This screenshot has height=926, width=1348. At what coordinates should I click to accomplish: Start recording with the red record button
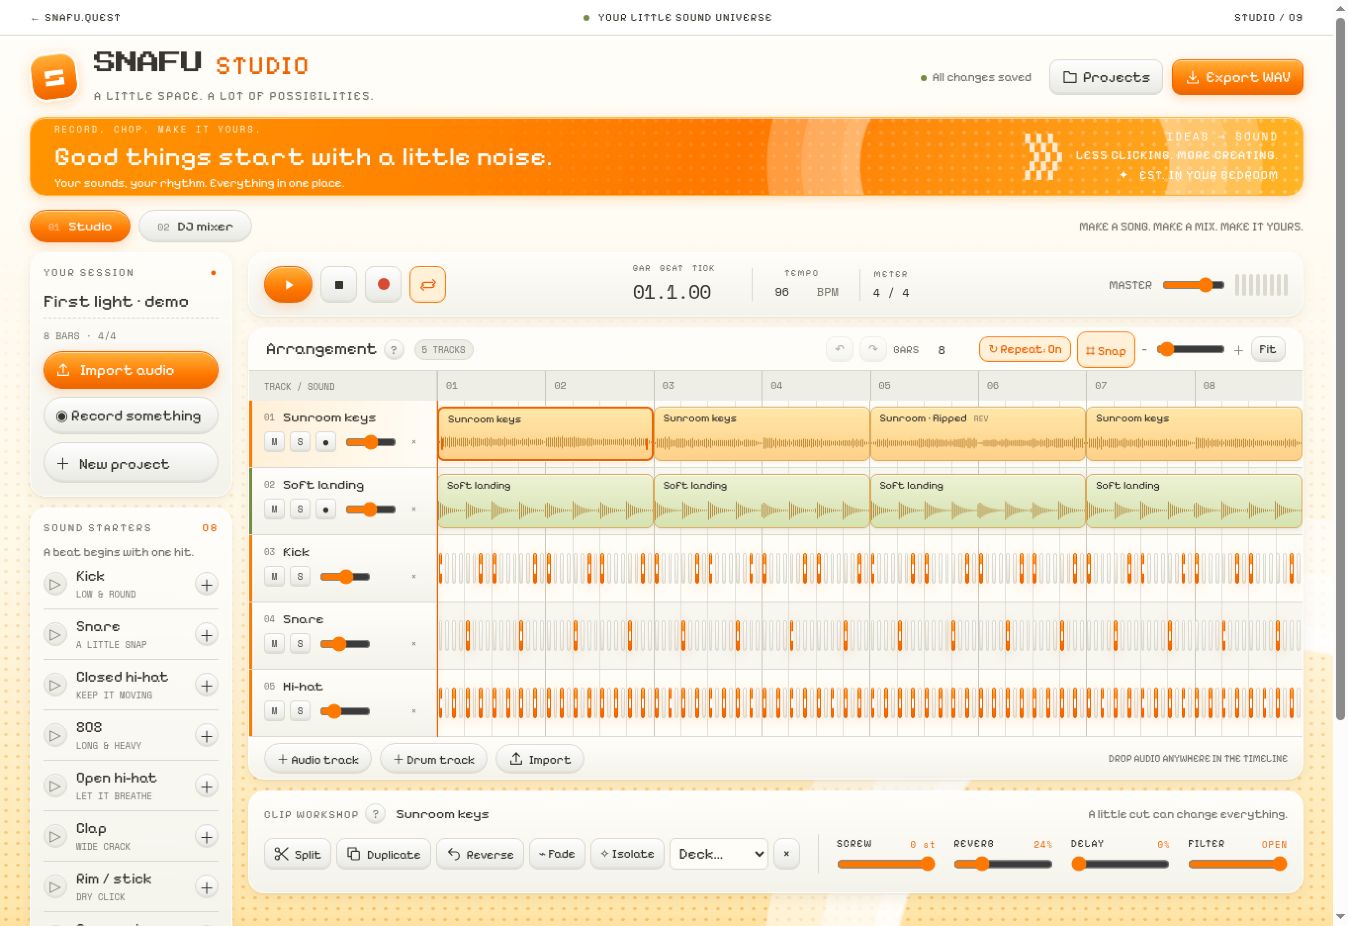pos(383,285)
